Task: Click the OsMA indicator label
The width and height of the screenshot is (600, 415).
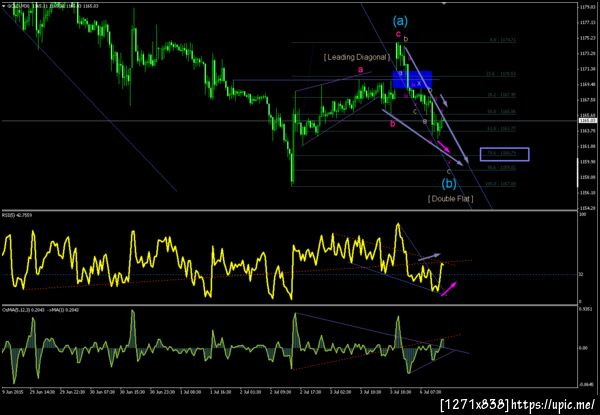Action: click(41, 310)
